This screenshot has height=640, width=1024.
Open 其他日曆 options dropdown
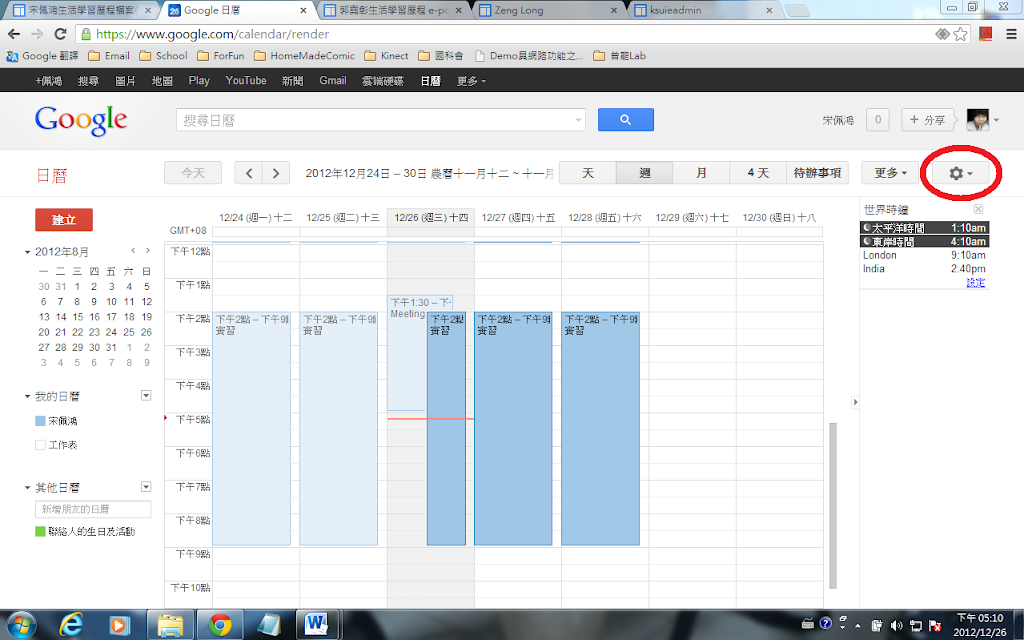point(146,487)
